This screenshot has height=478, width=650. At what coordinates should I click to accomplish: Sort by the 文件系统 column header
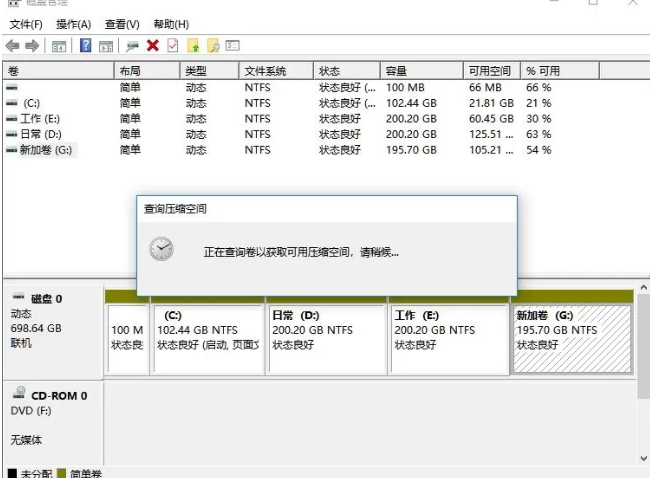276,71
